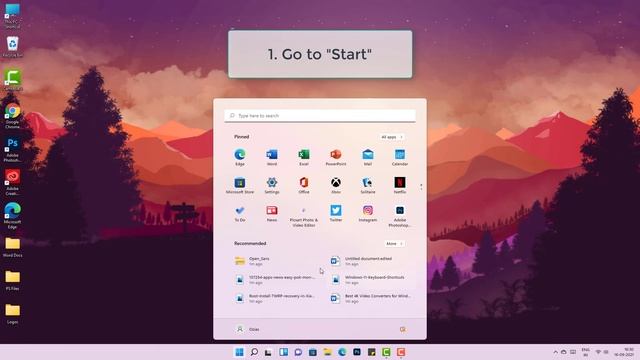Click the power button in the Start menu
The width and height of the screenshot is (640, 360).
tap(403, 329)
